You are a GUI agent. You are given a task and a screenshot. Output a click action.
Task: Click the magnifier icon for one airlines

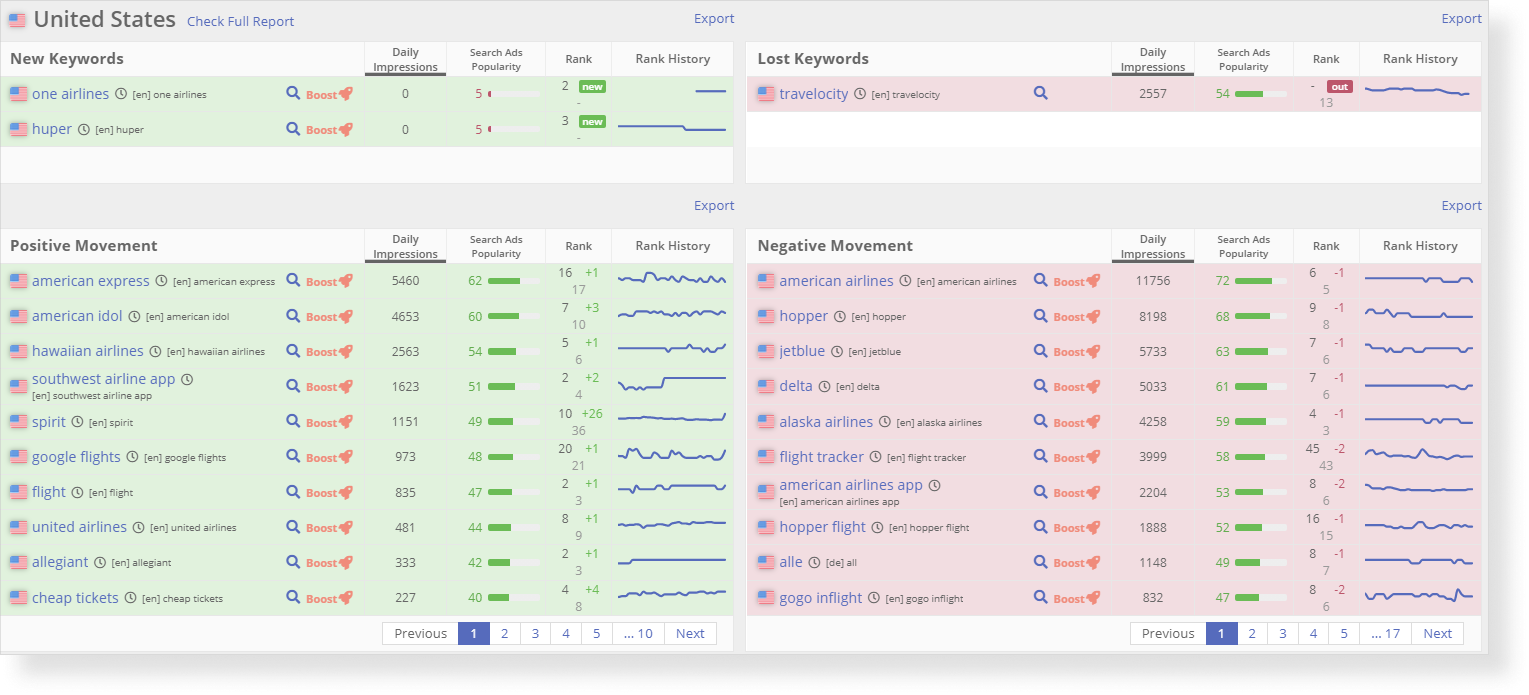pos(293,94)
